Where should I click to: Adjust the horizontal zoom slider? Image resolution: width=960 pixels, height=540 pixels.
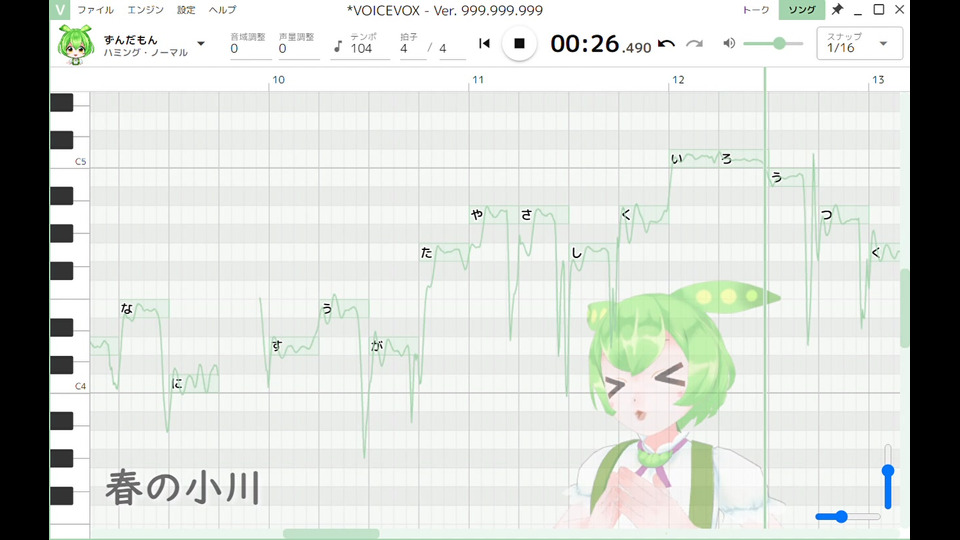[842, 517]
